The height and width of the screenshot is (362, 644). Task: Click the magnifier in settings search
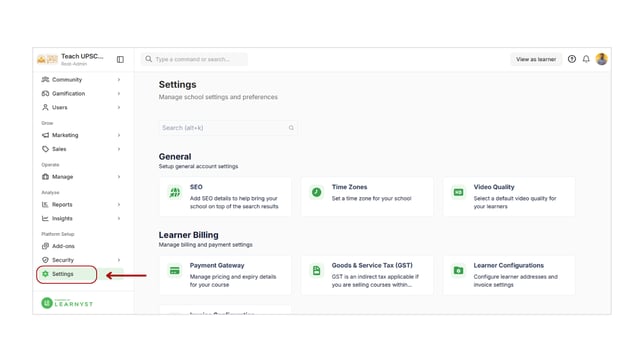(291, 128)
